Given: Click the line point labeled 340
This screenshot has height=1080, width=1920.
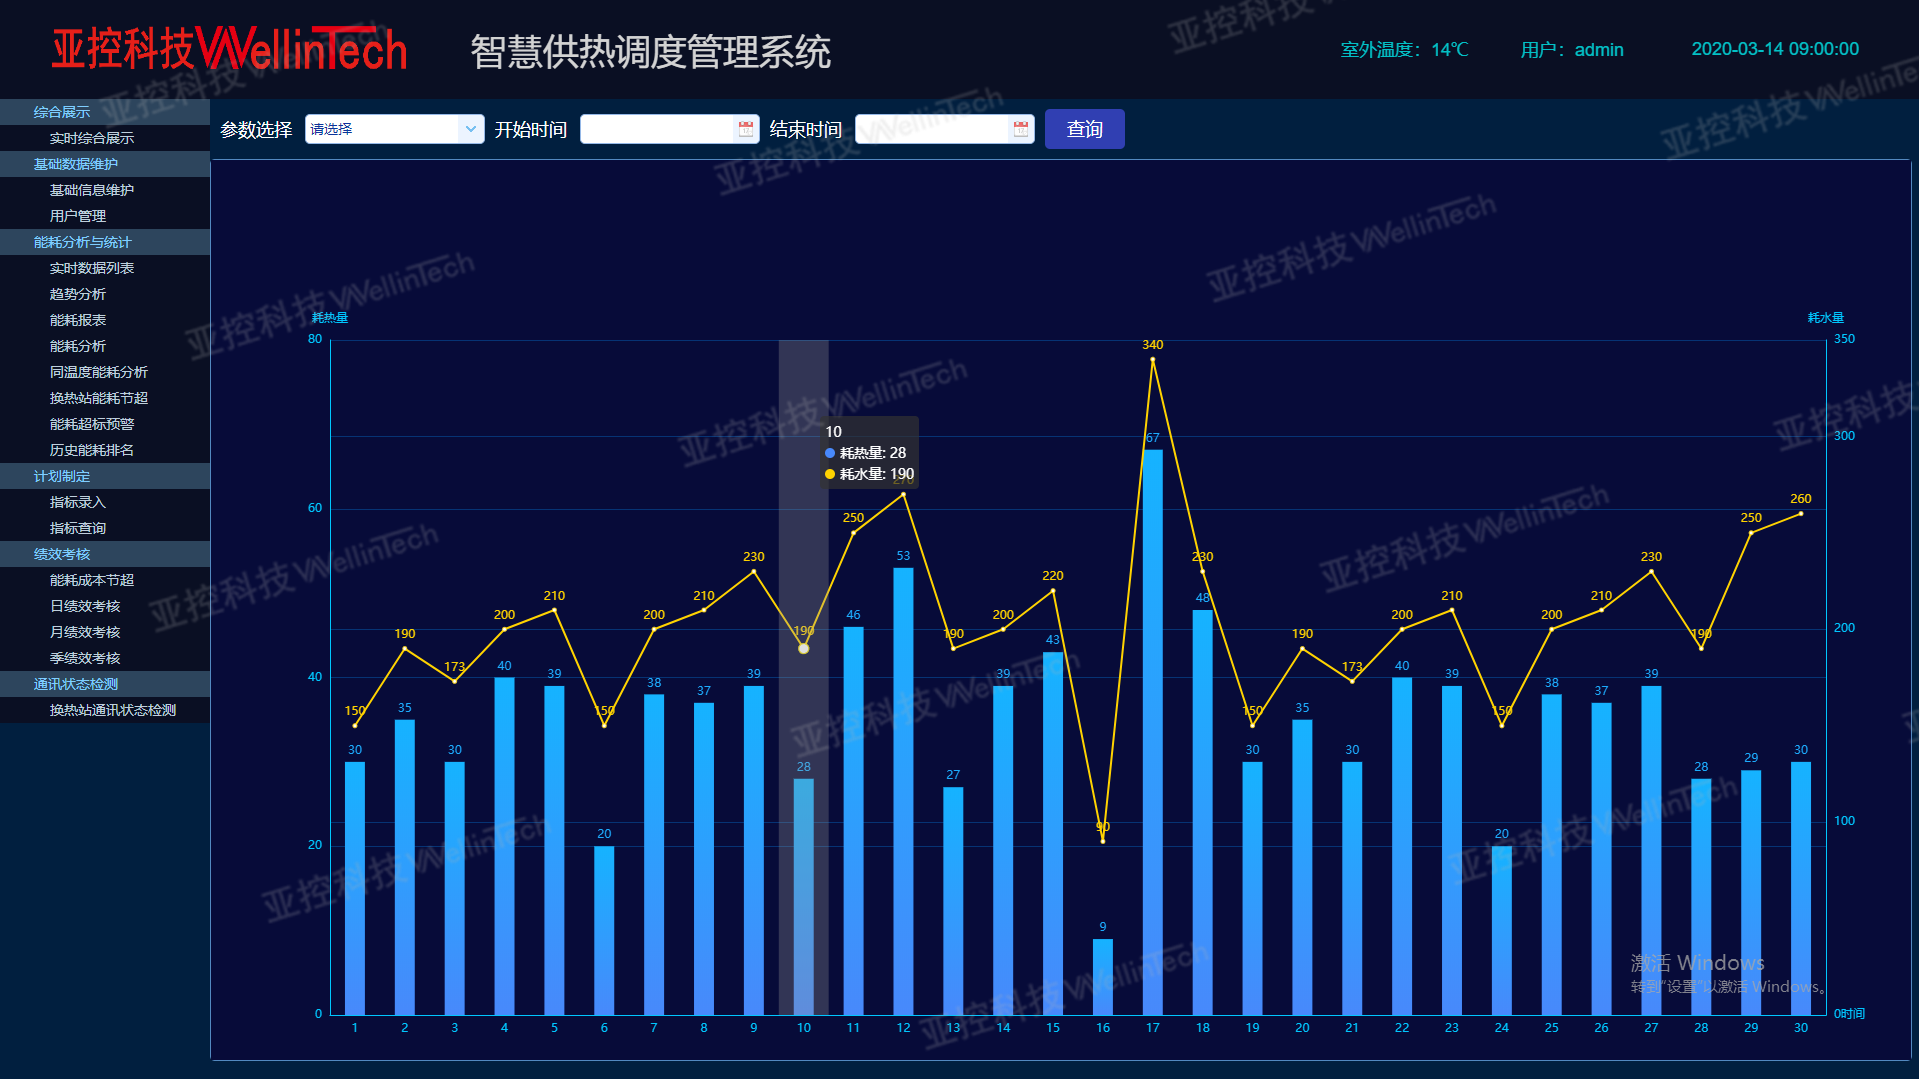Looking at the screenshot, I should [1153, 359].
